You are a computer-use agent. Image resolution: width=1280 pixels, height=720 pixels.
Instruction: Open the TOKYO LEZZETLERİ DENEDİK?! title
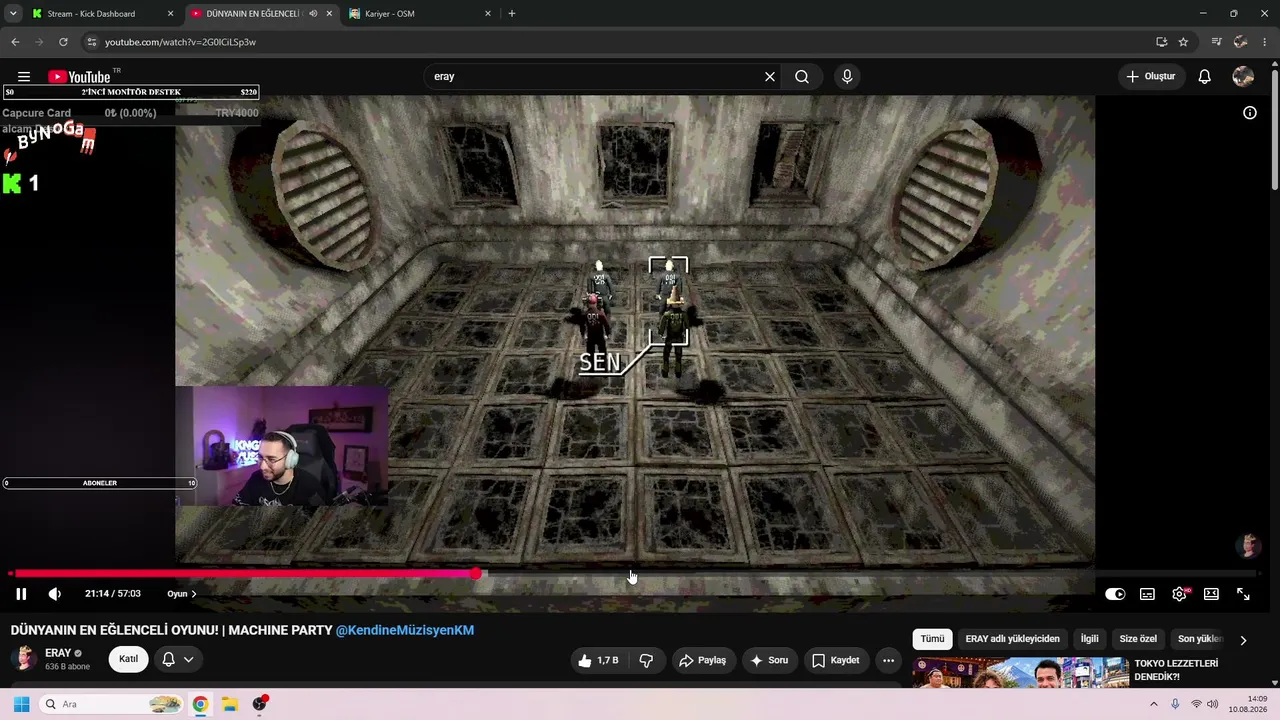(x=1176, y=670)
